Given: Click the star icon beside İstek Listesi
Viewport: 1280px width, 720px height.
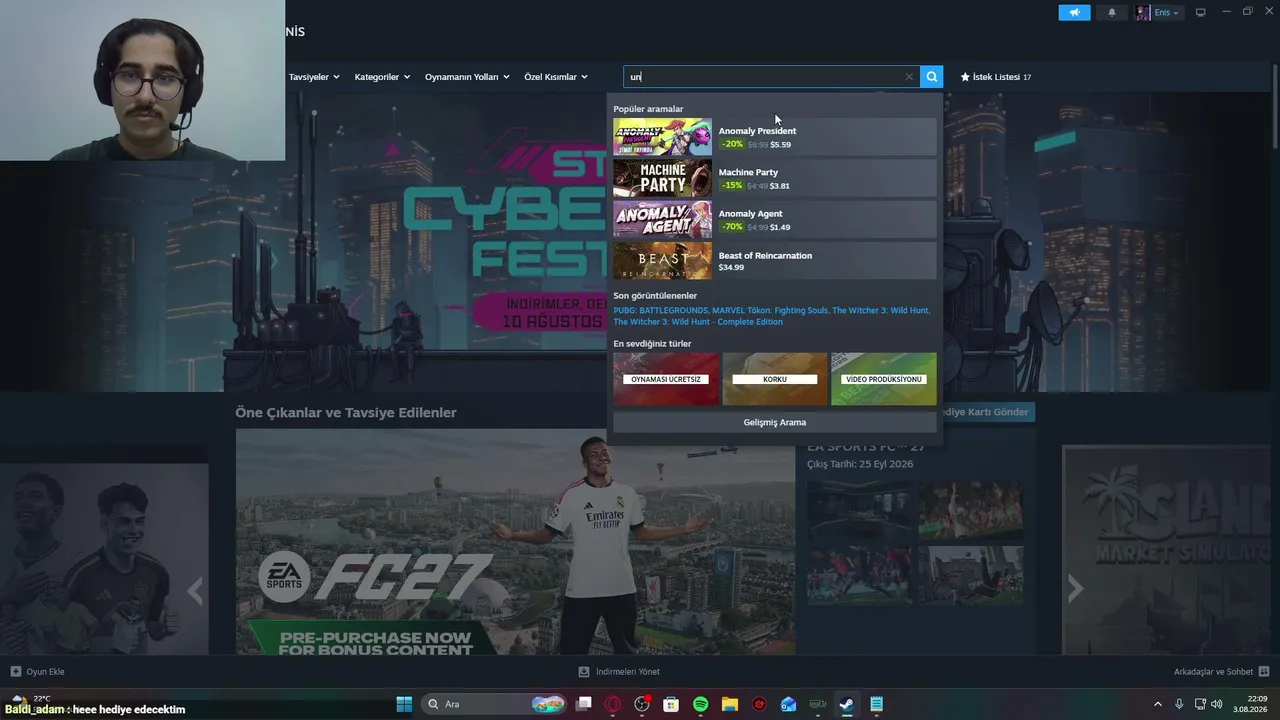Looking at the screenshot, I should point(965,77).
